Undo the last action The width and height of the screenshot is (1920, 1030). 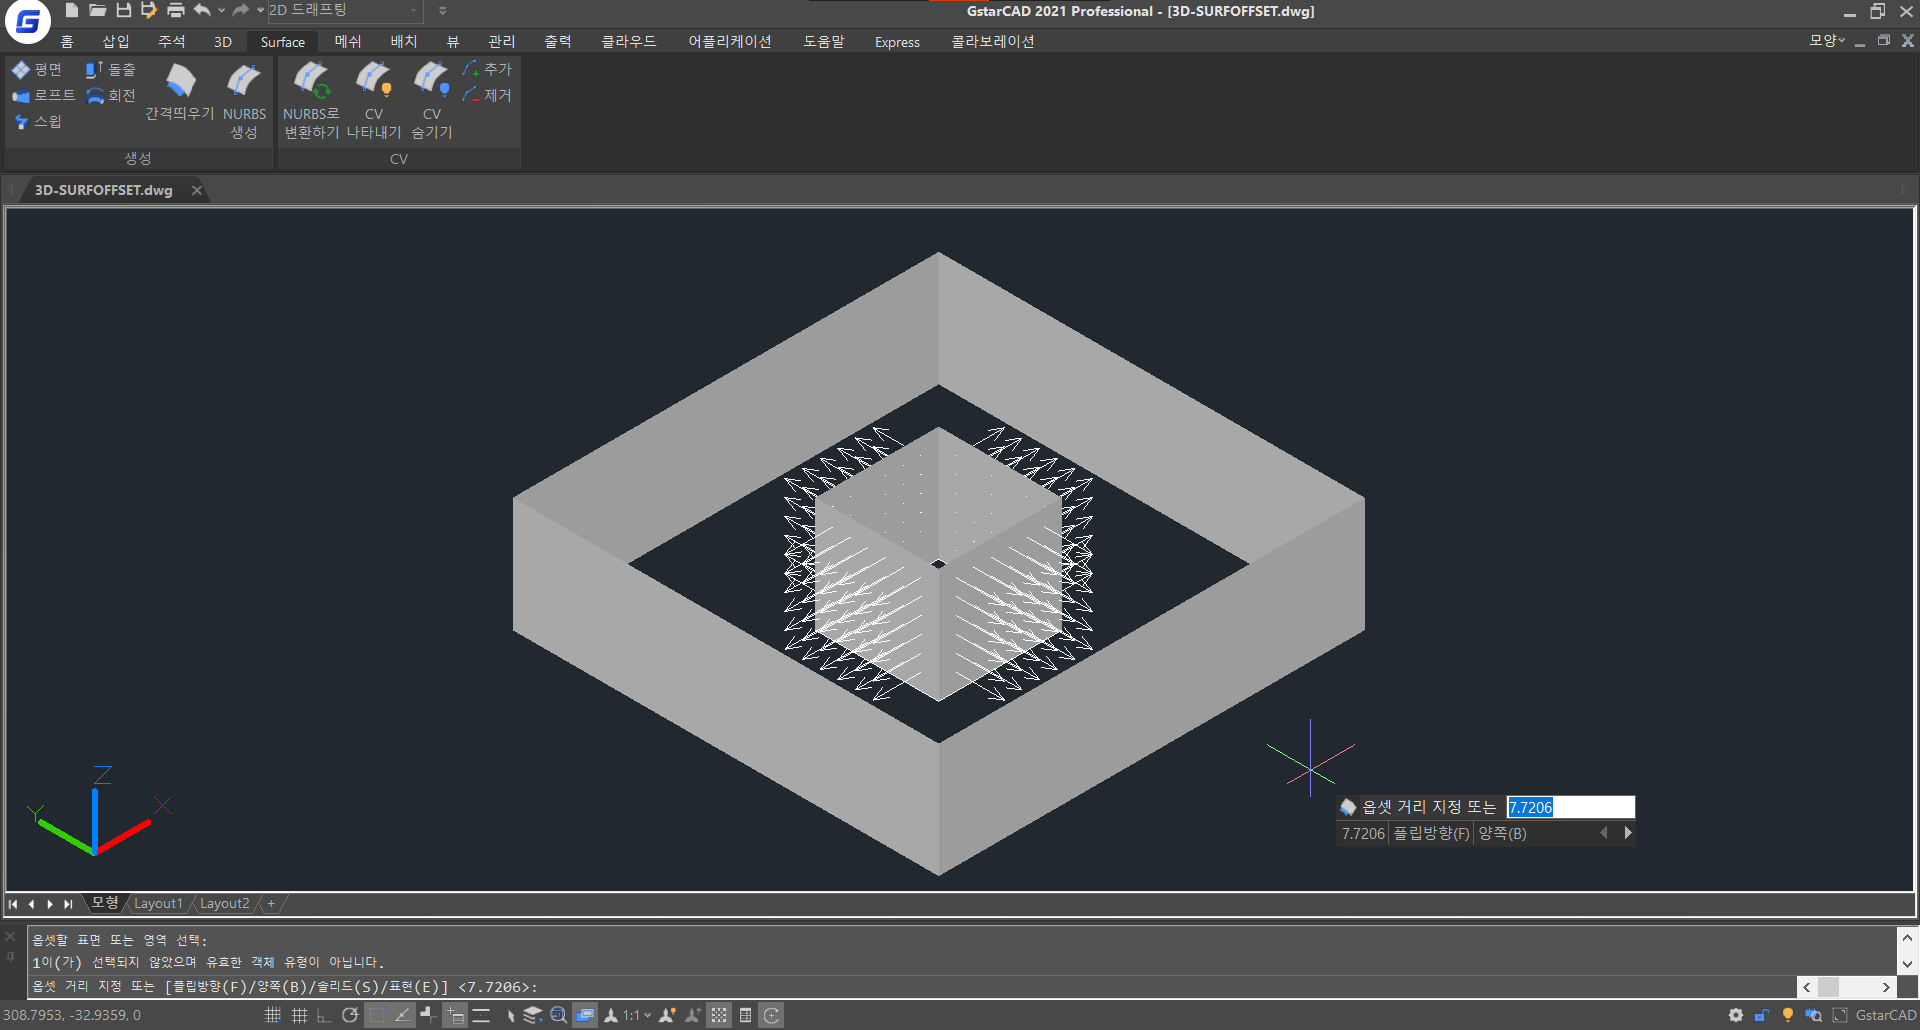(x=203, y=10)
